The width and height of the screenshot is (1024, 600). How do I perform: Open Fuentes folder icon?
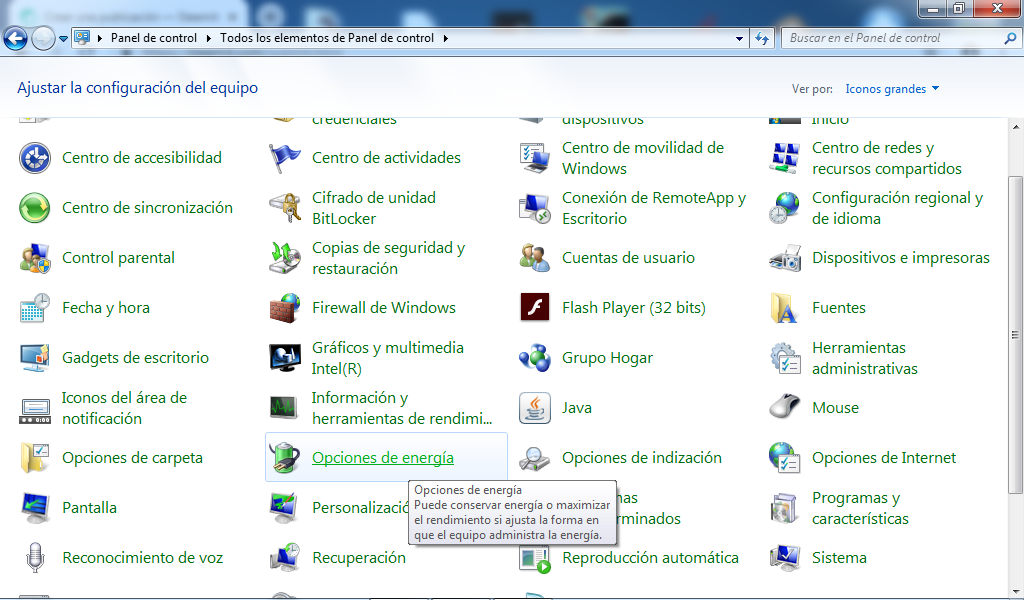click(785, 308)
